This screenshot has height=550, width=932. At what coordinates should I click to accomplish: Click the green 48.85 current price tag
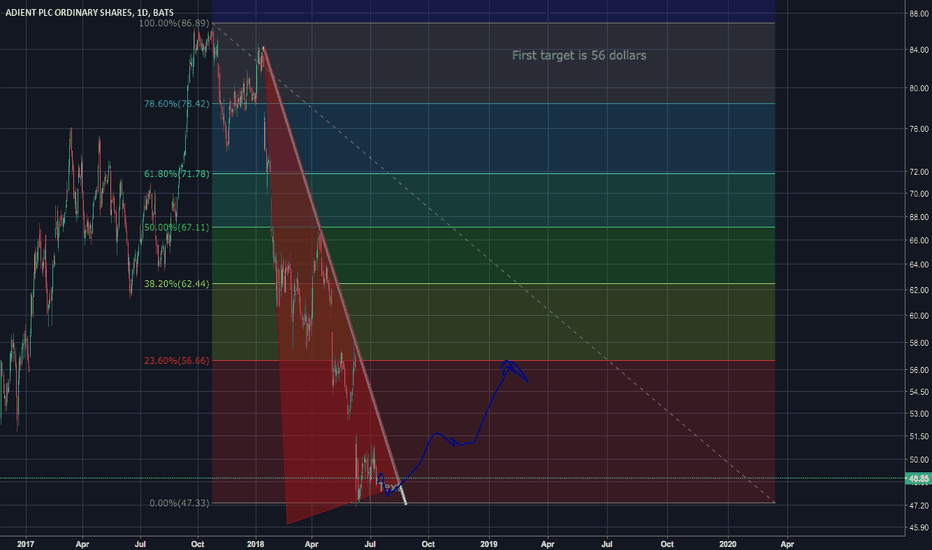[918, 478]
